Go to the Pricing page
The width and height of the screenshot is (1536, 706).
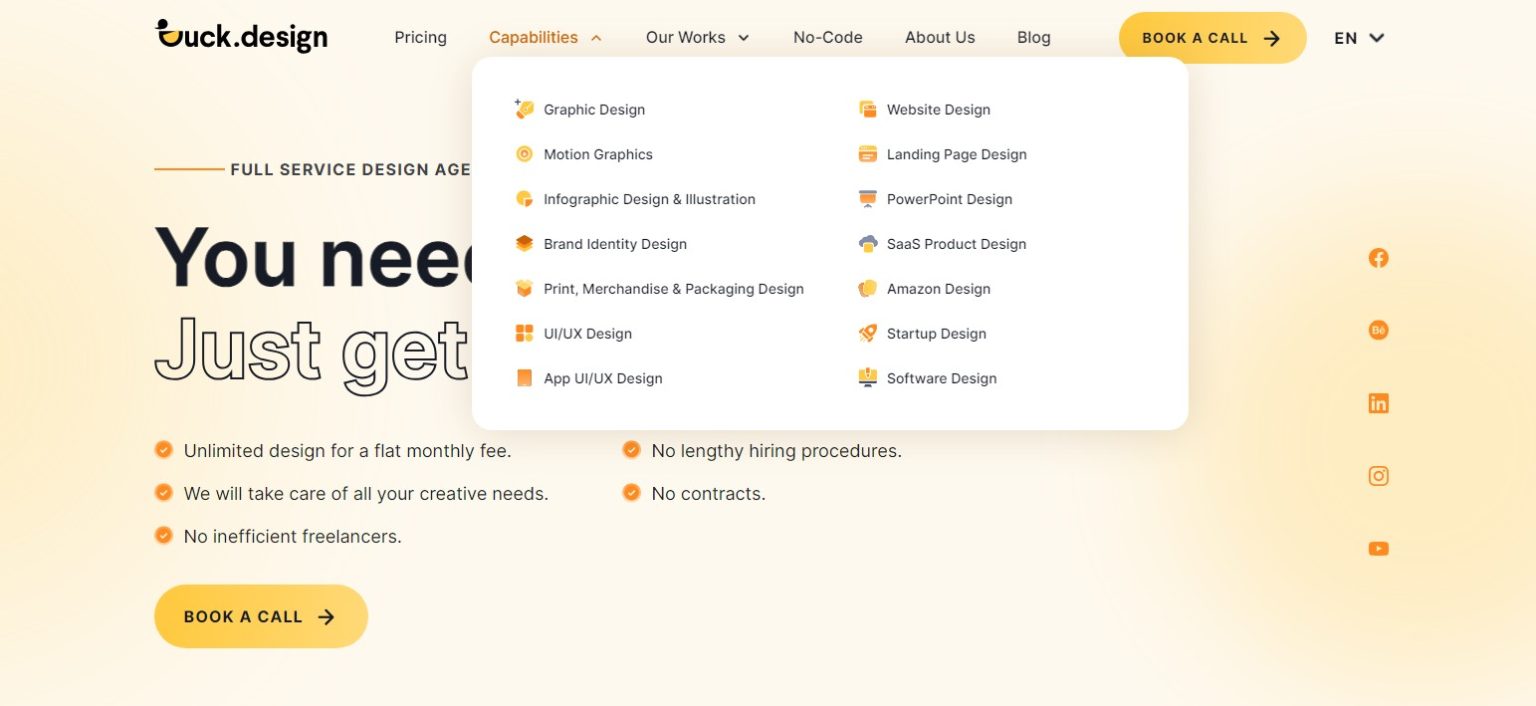point(420,38)
